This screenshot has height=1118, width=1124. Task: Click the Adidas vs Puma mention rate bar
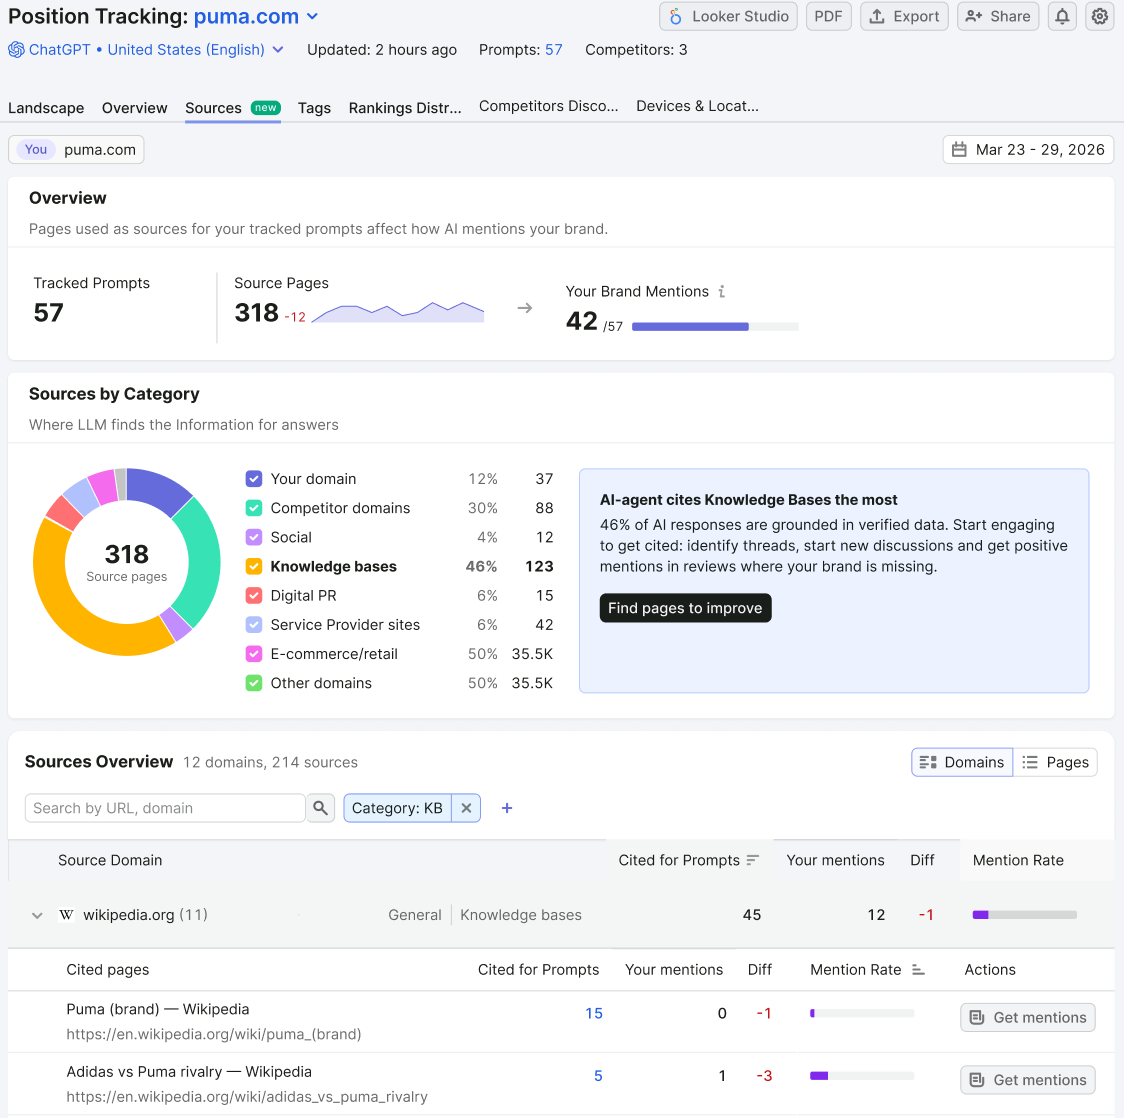pos(862,1076)
